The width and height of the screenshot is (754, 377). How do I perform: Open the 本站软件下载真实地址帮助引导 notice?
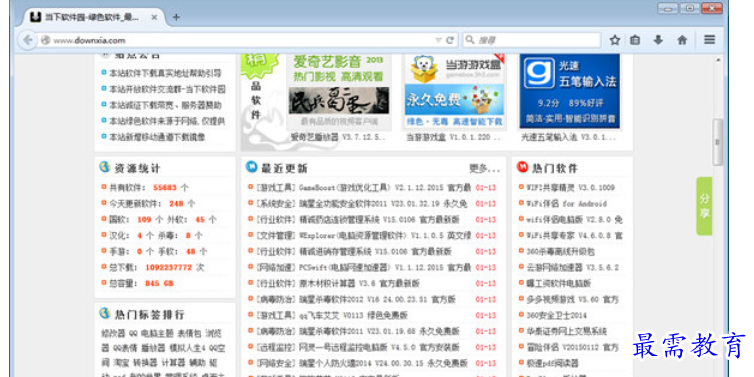coord(165,73)
